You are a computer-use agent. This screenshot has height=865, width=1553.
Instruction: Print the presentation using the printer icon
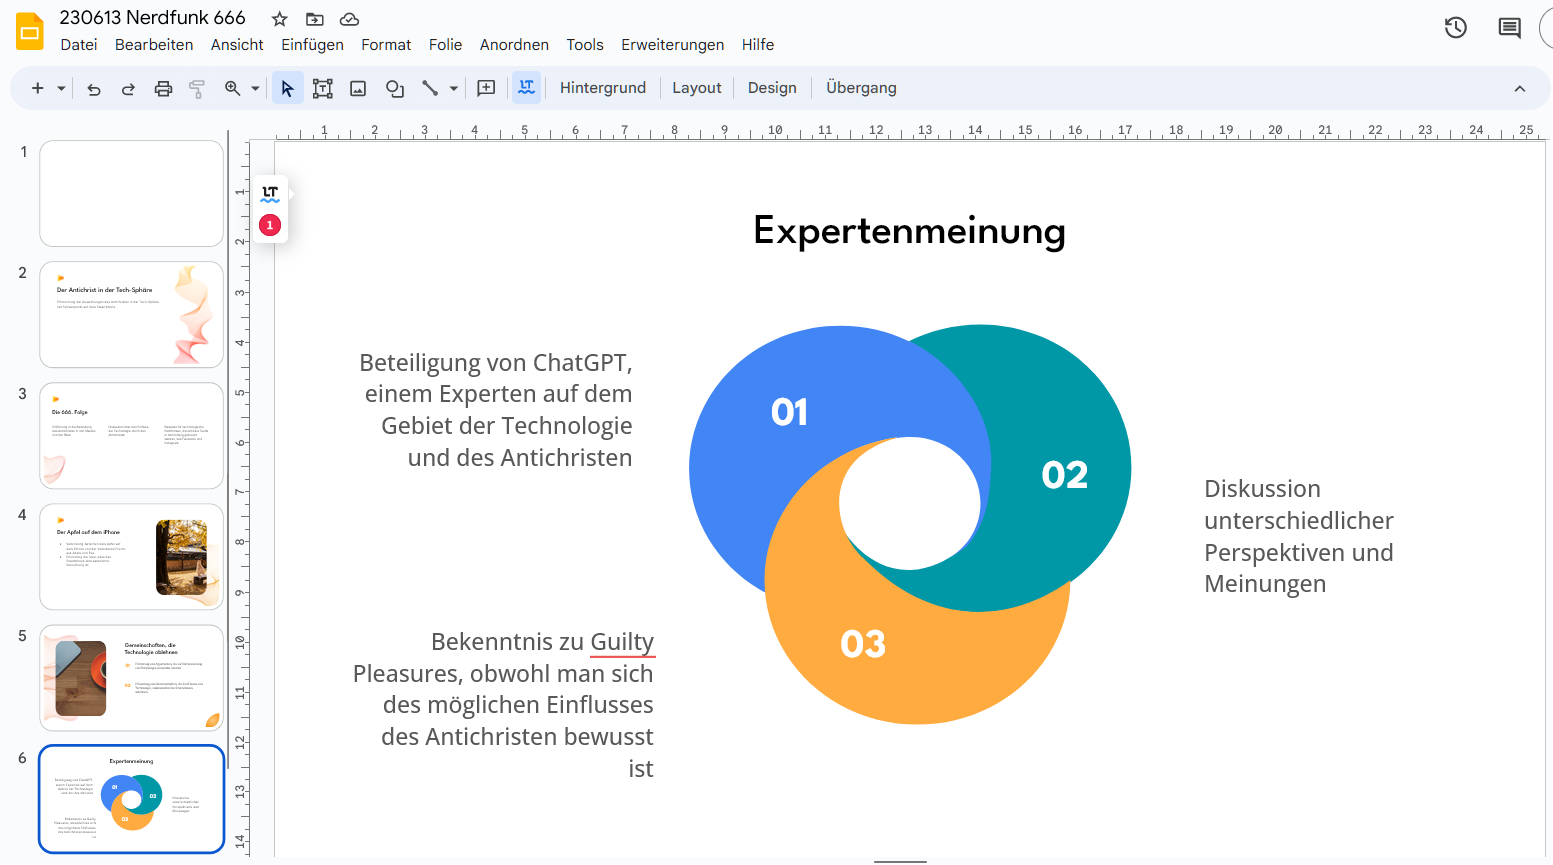(x=163, y=89)
